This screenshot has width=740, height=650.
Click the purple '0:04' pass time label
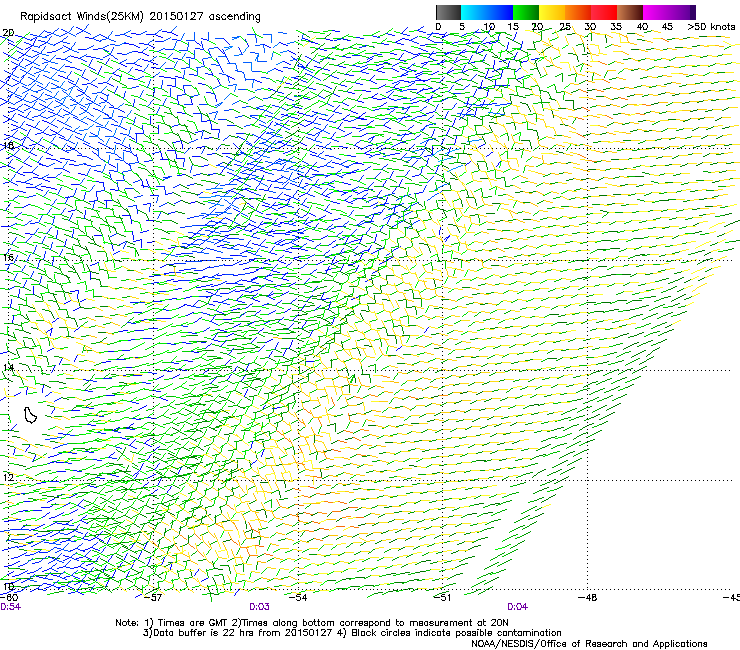[517, 607]
